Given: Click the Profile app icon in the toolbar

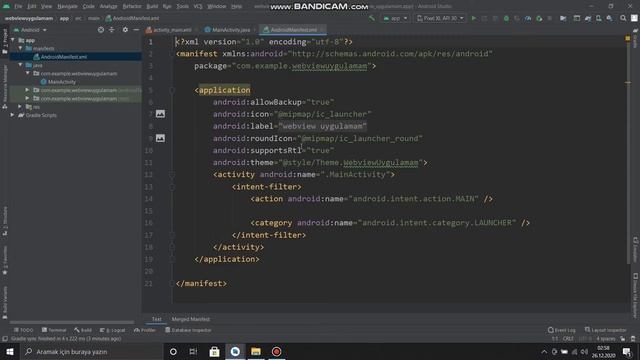Looking at the screenshot, I should 528,18.
